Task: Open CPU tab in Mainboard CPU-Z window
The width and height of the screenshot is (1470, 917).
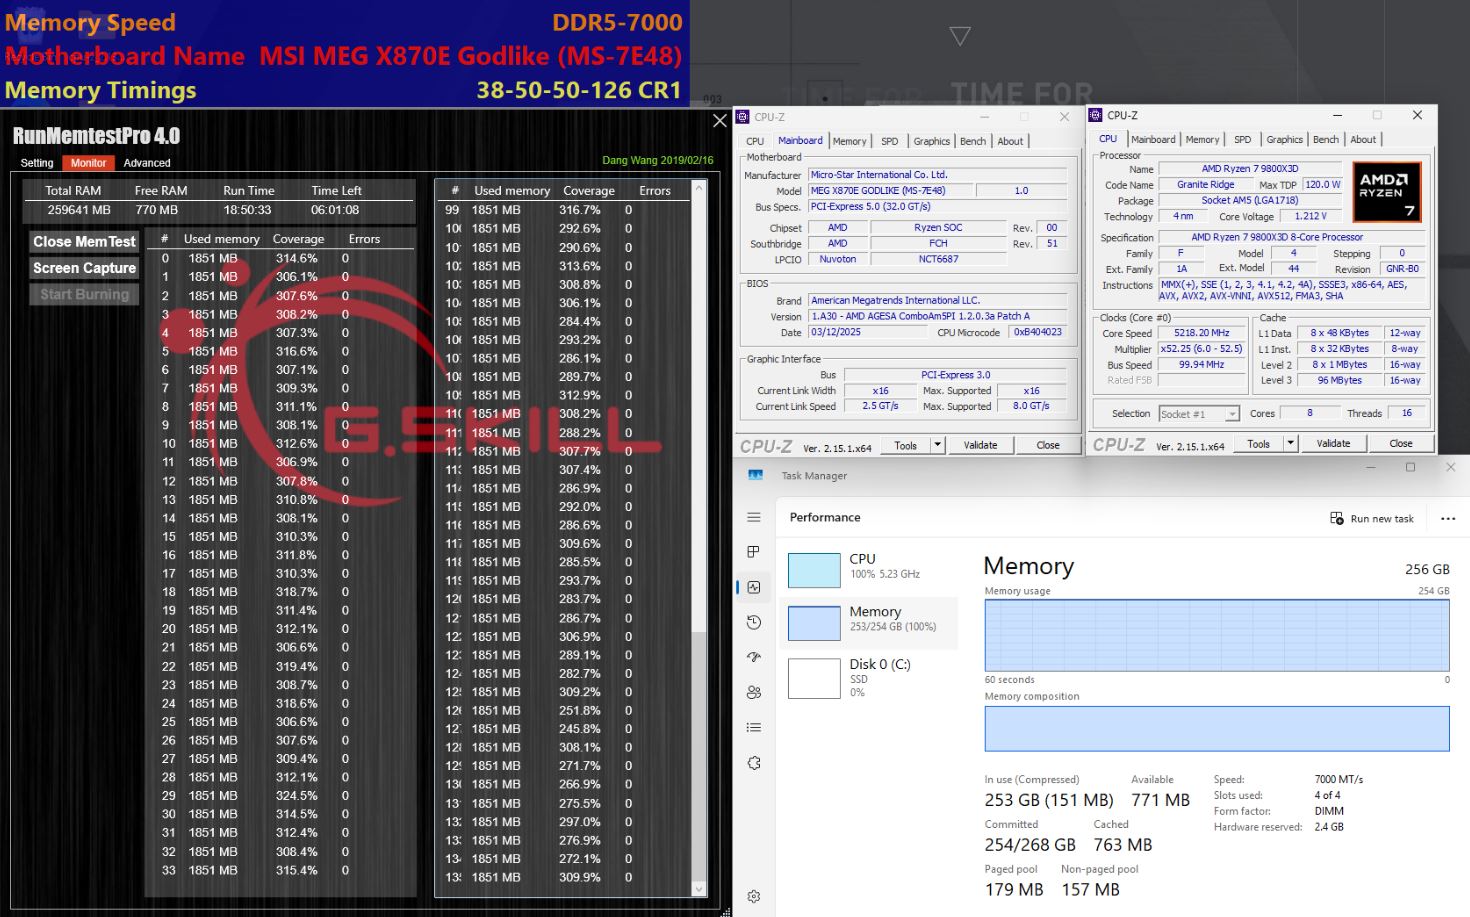Action: [755, 141]
